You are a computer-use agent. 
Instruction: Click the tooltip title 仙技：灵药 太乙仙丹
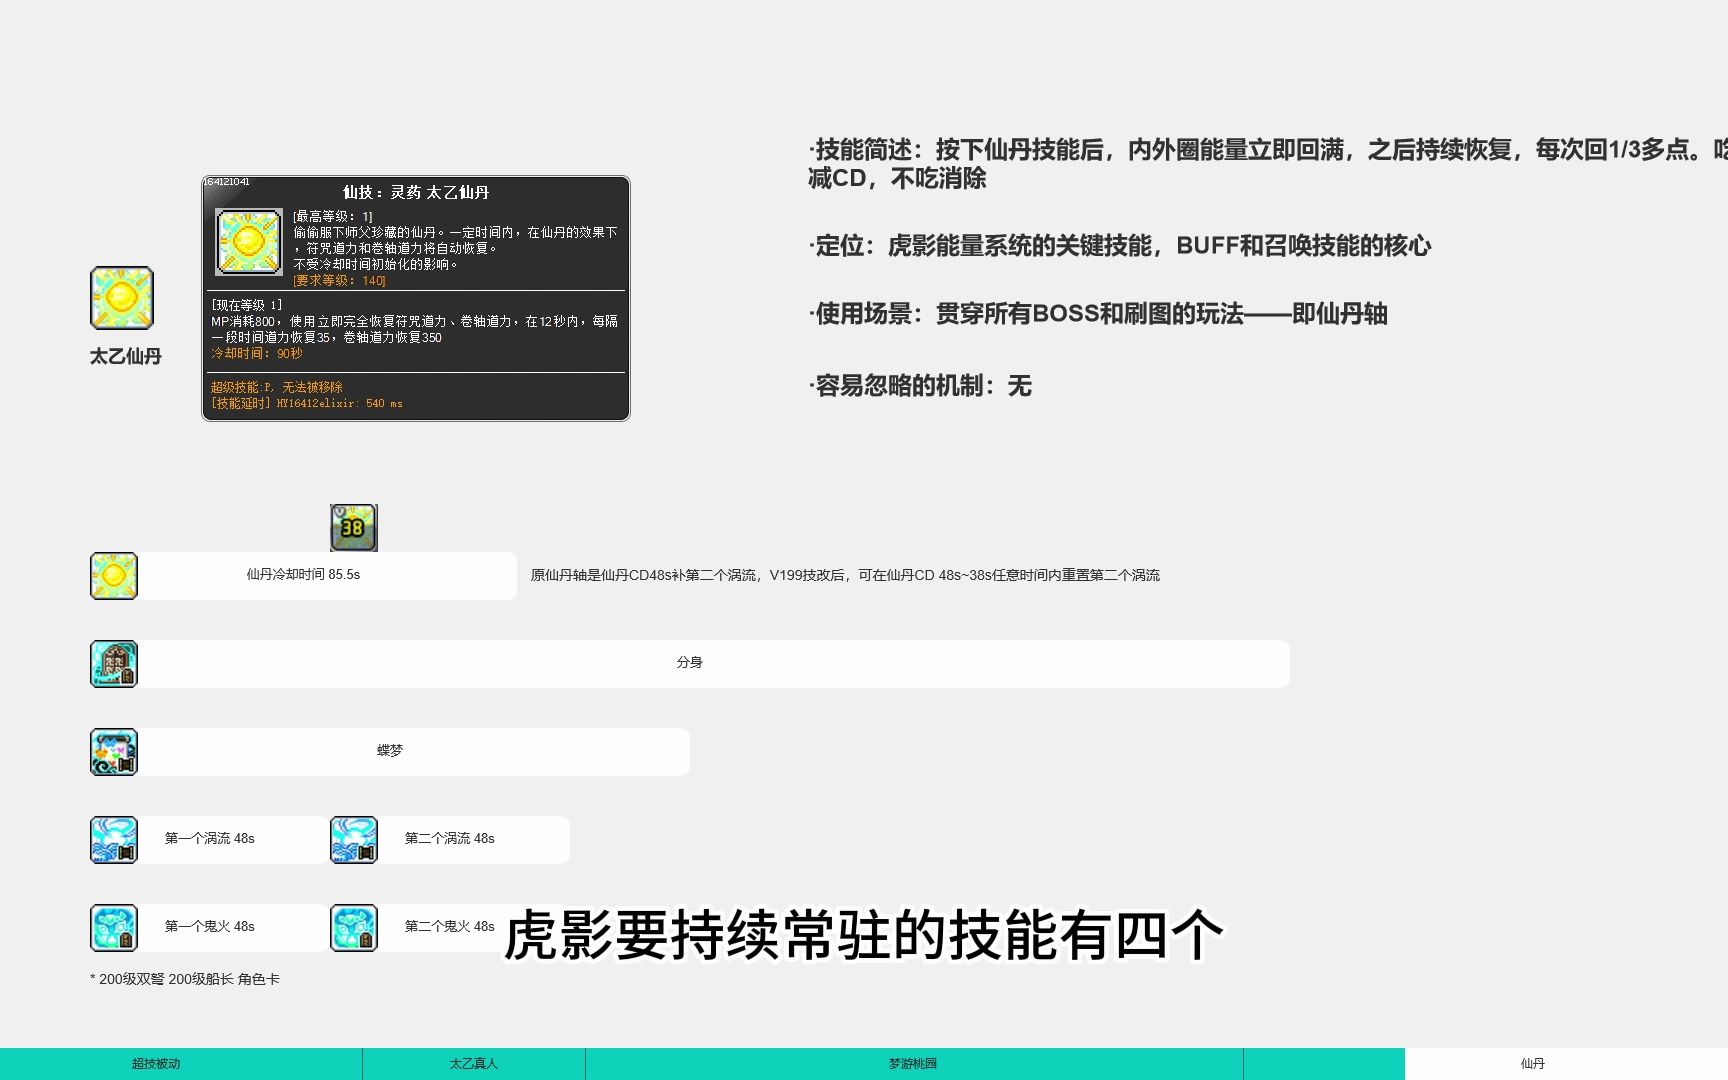coord(416,192)
